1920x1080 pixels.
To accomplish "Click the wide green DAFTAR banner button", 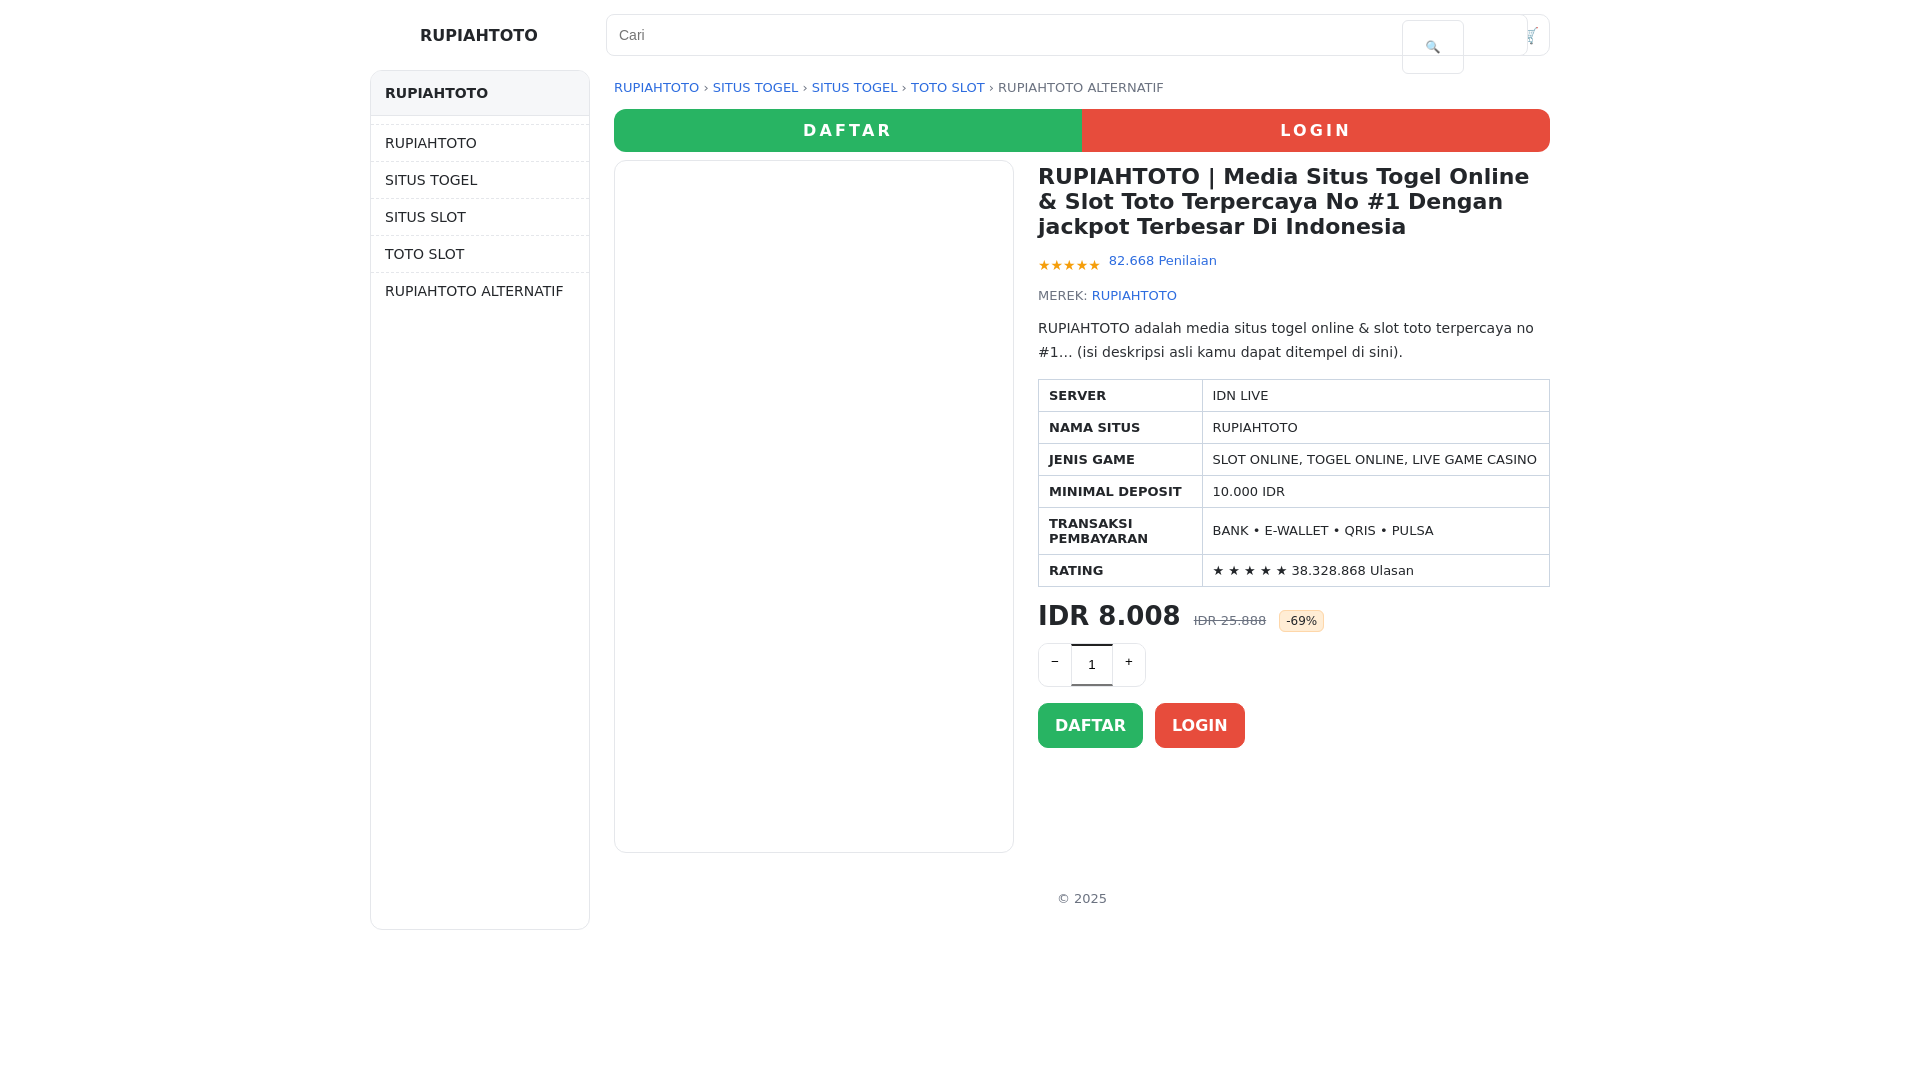I will 847,131.
